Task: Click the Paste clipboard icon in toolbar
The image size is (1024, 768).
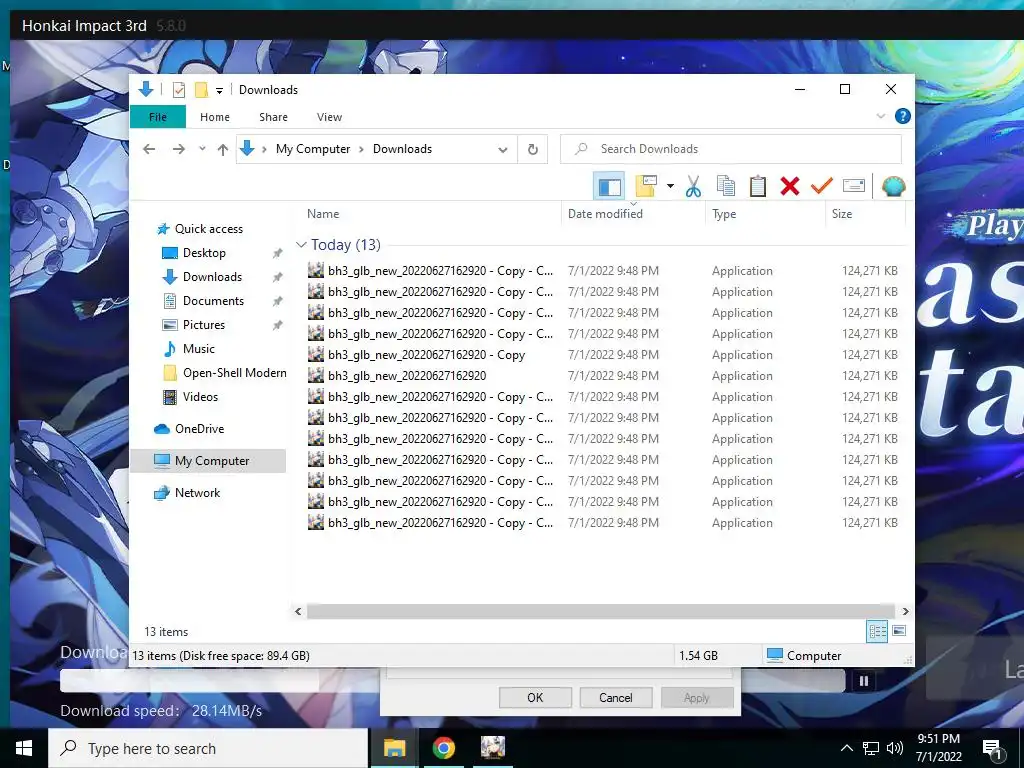Action: [758, 187]
